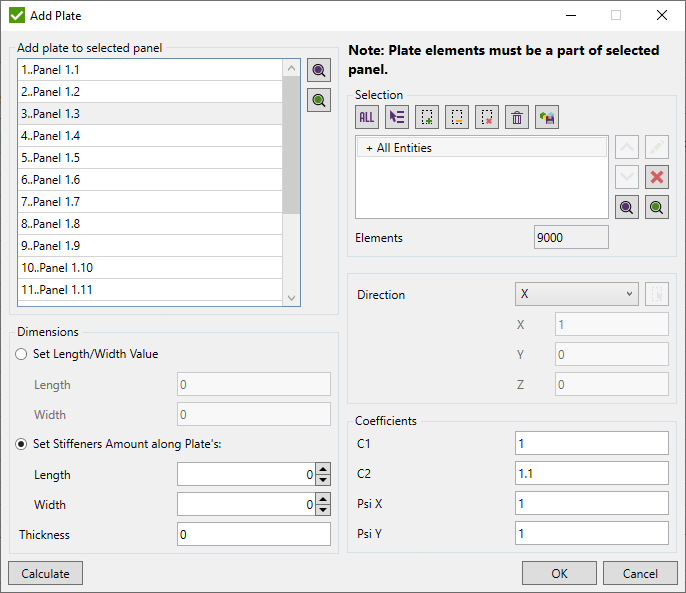The width and height of the screenshot is (686, 593).
Task: Select Panel 1.5 in the list
Action: pyautogui.click(x=150, y=158)
